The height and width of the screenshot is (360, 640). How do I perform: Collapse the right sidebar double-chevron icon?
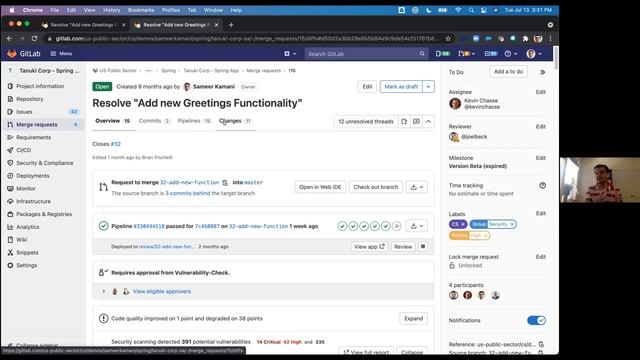[542, 72]
